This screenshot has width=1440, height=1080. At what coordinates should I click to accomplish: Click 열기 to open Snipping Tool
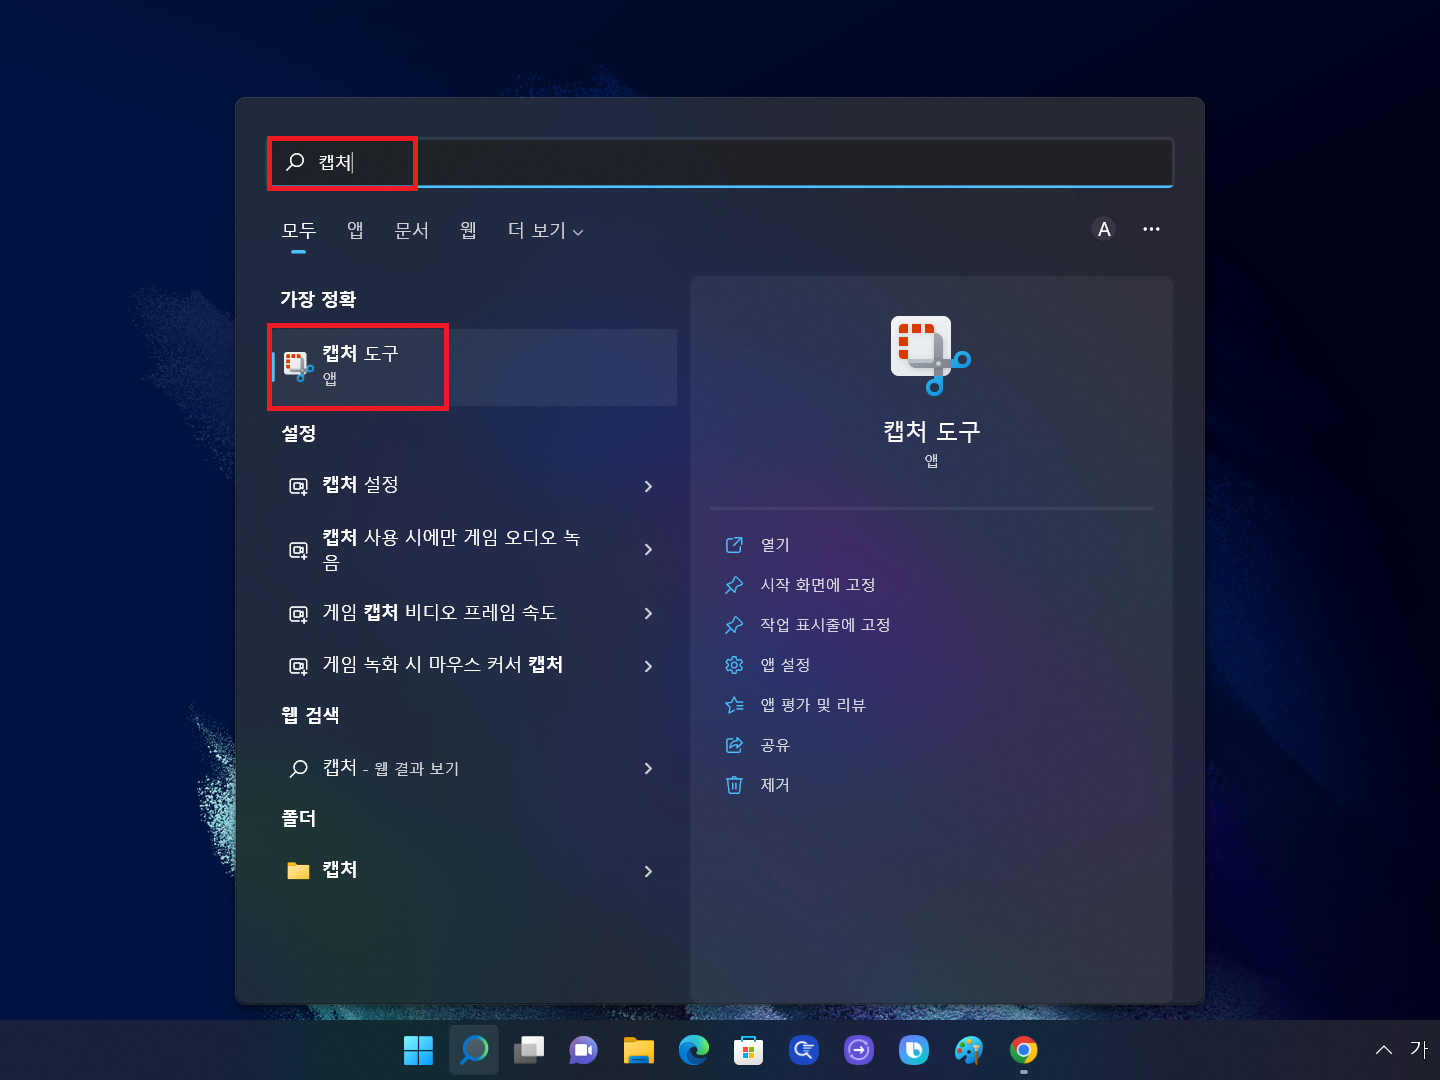pyautogui.click(x=773, y=545)
